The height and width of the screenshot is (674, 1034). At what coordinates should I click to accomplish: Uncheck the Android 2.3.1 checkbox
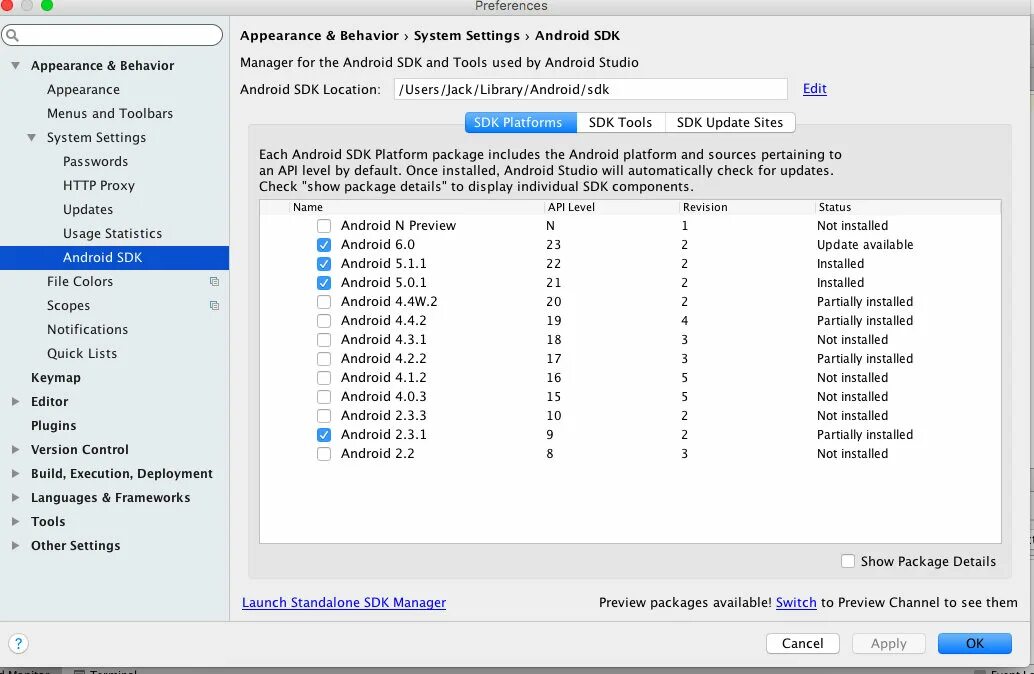click(324, 435)
